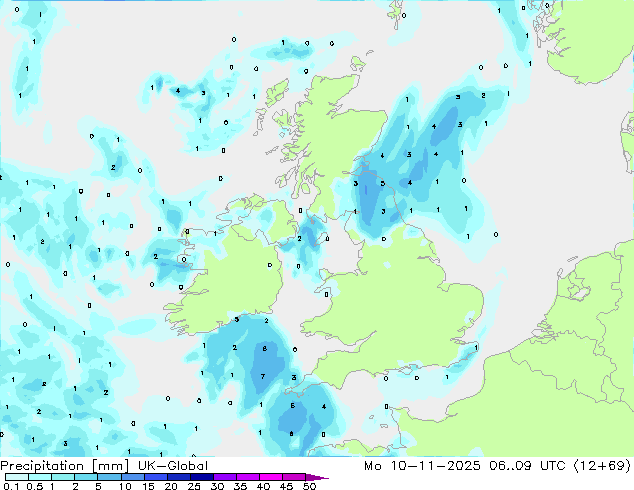Click the '10' legend label
634x490 pixels.
coord(125,486)
